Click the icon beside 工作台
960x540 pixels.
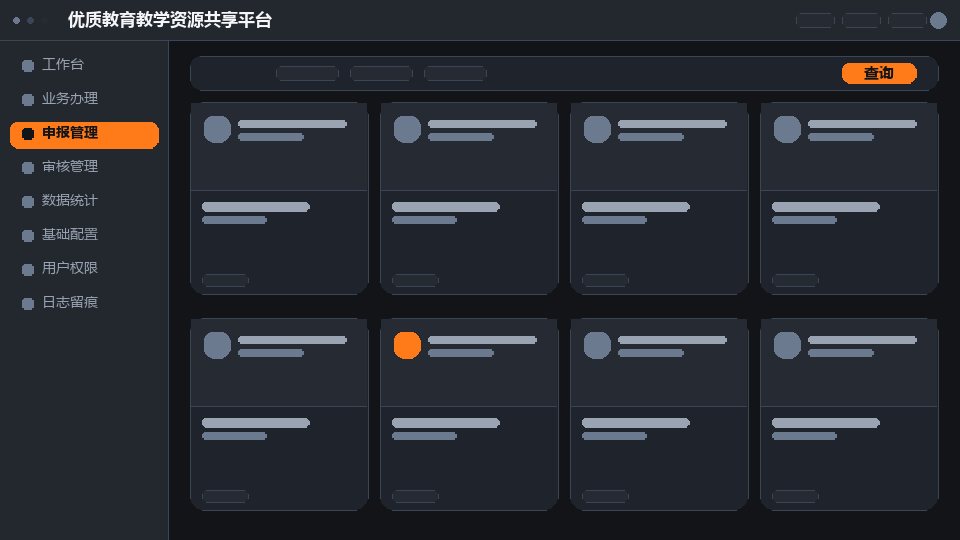[x=28, y=66]
